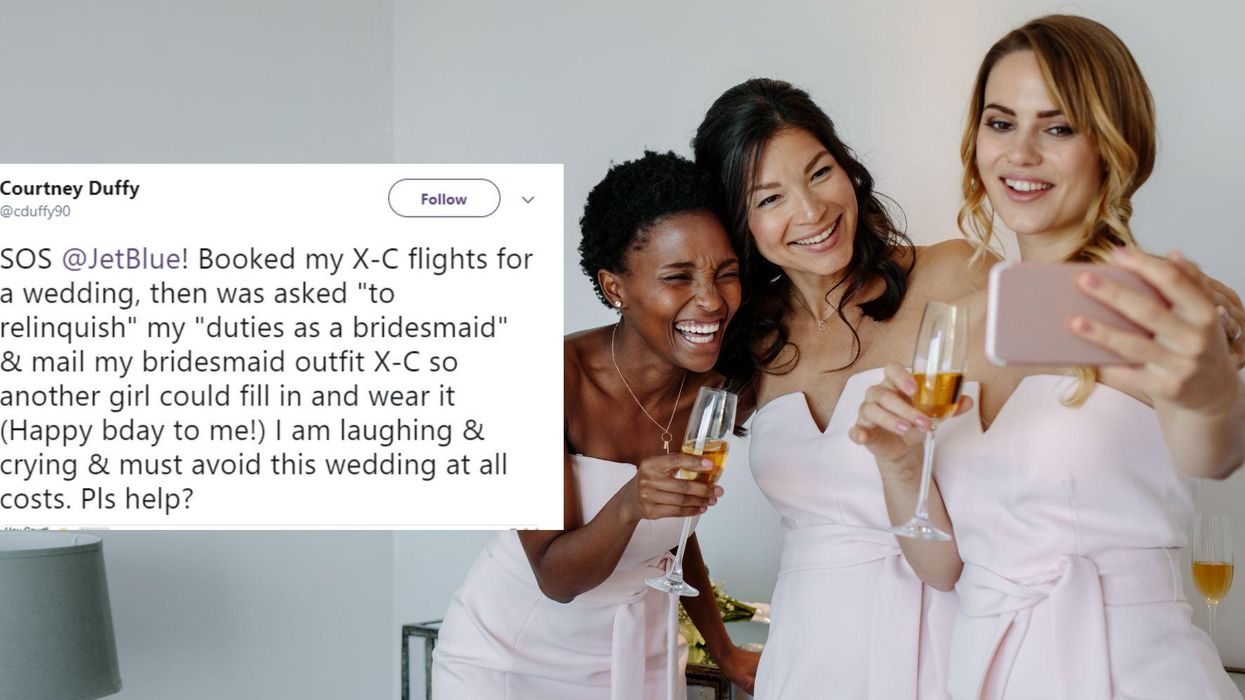Click the "SOS" word starting the tweet
Viewport: 1245px width, 700px height.
click(x=27, y=260)
